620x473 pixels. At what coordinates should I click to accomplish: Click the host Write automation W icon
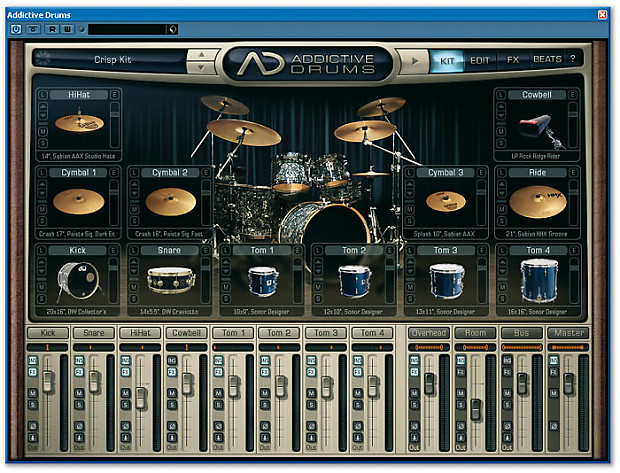click(68, 29)
